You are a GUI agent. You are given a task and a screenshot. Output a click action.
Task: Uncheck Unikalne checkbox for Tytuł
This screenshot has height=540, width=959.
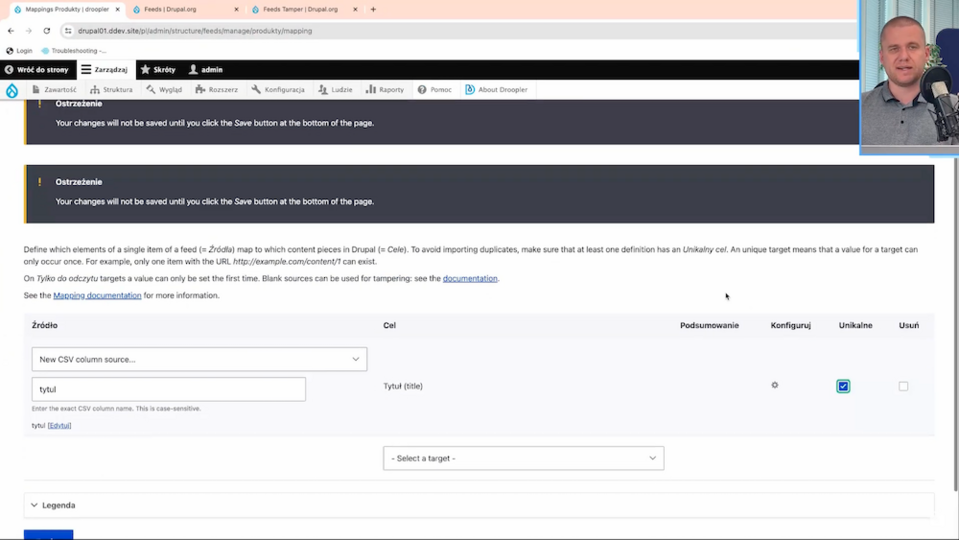[843, 386]
